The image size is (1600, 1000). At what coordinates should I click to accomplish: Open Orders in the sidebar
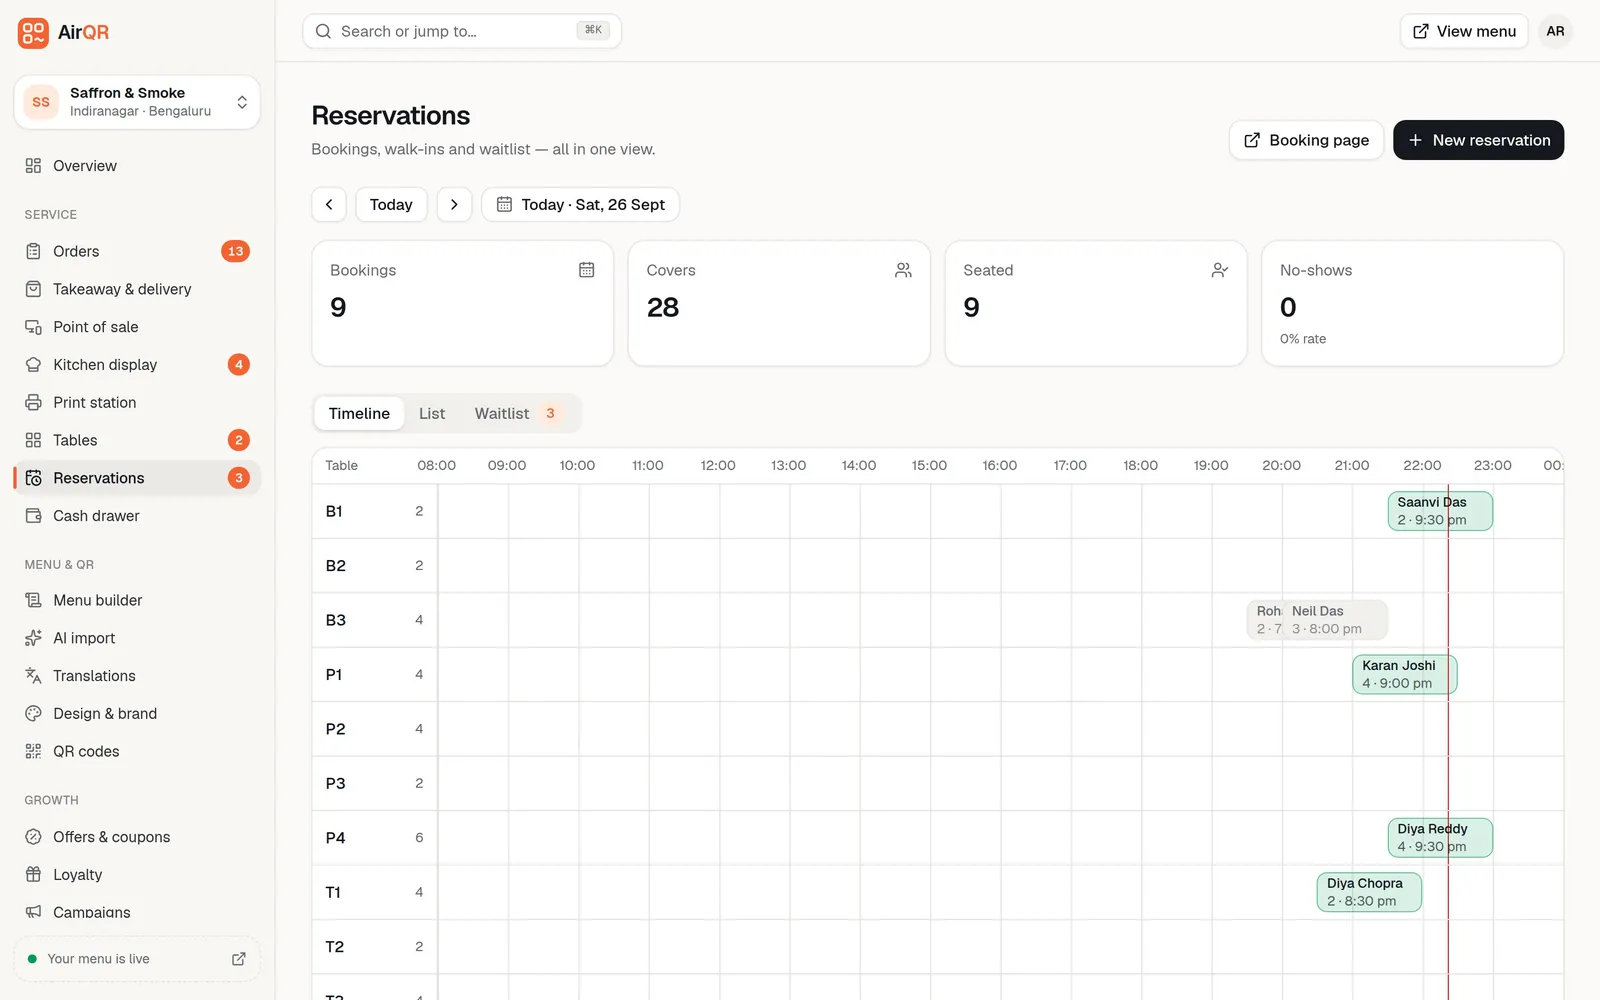pyautogui.click(x=137, y=251)
